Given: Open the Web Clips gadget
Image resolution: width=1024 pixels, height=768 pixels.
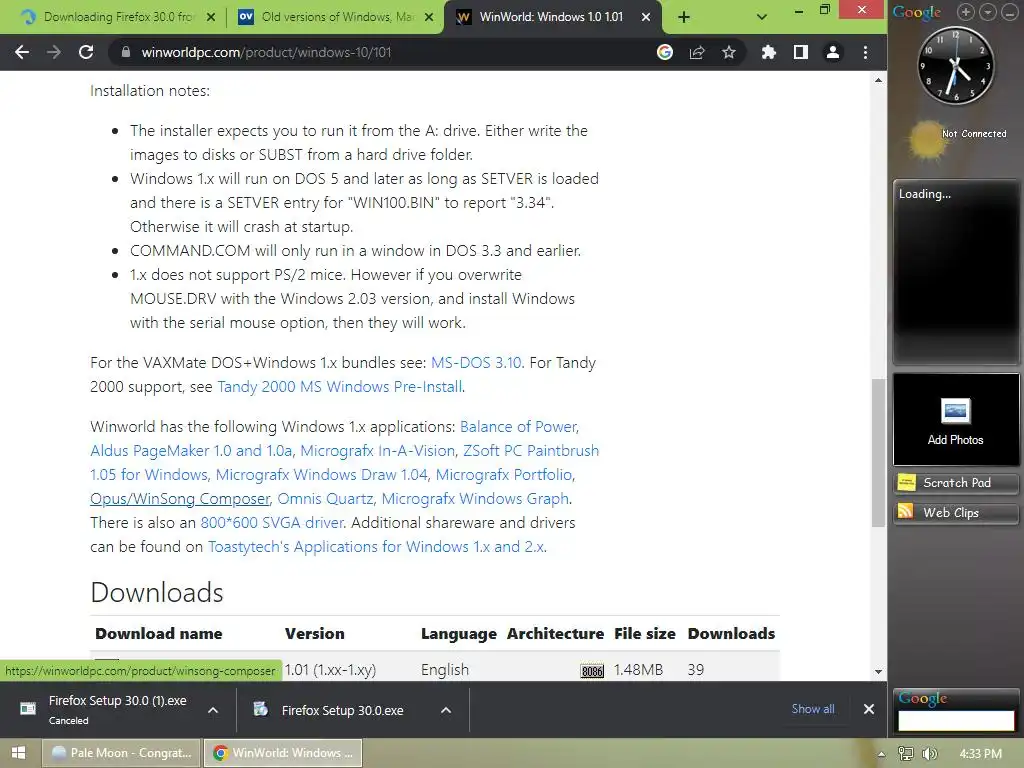Looking at the screenshot, I should tap(956, 513).
